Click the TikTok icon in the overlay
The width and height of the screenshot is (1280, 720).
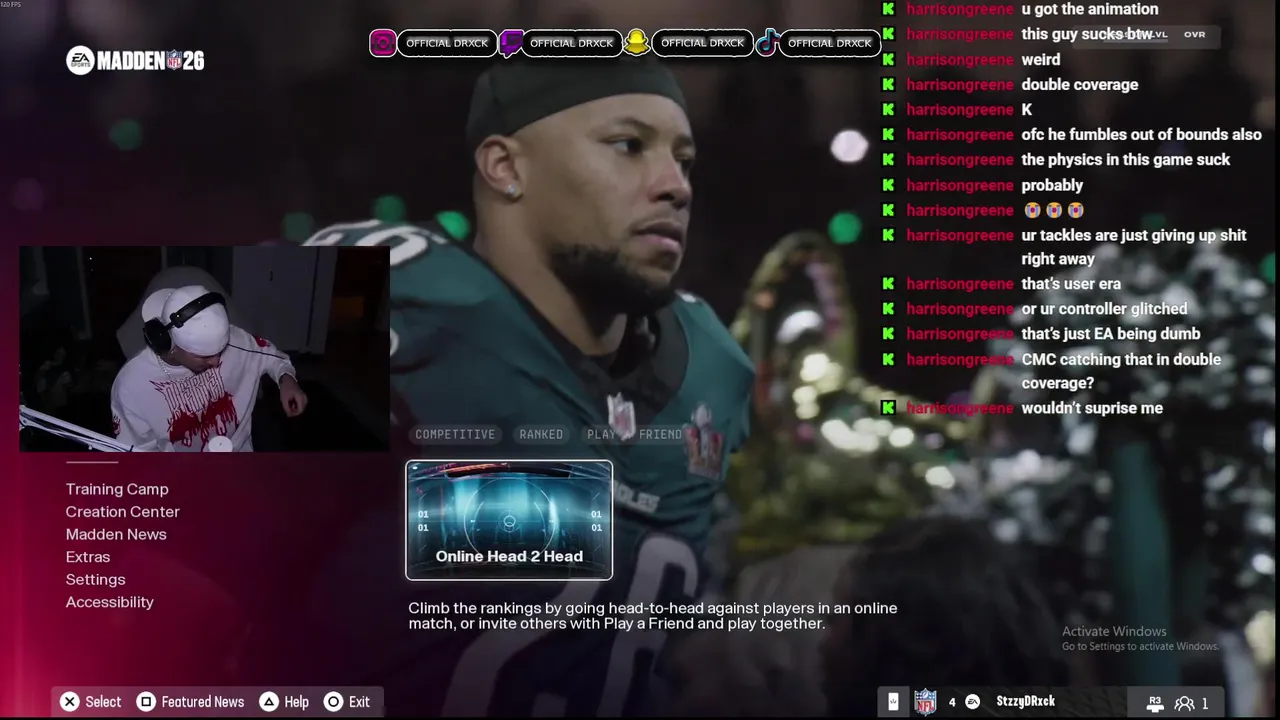767,43
